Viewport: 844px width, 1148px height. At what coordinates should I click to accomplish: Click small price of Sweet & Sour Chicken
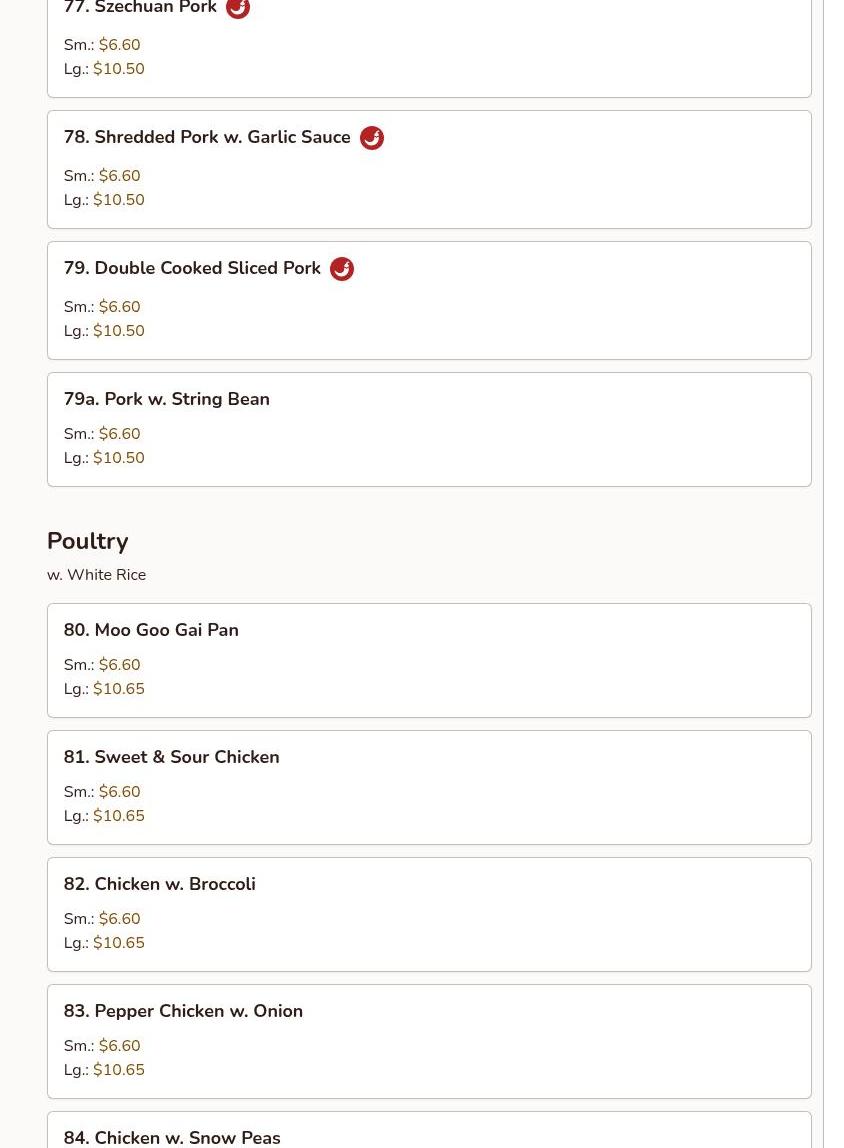(x=119, y=791)
